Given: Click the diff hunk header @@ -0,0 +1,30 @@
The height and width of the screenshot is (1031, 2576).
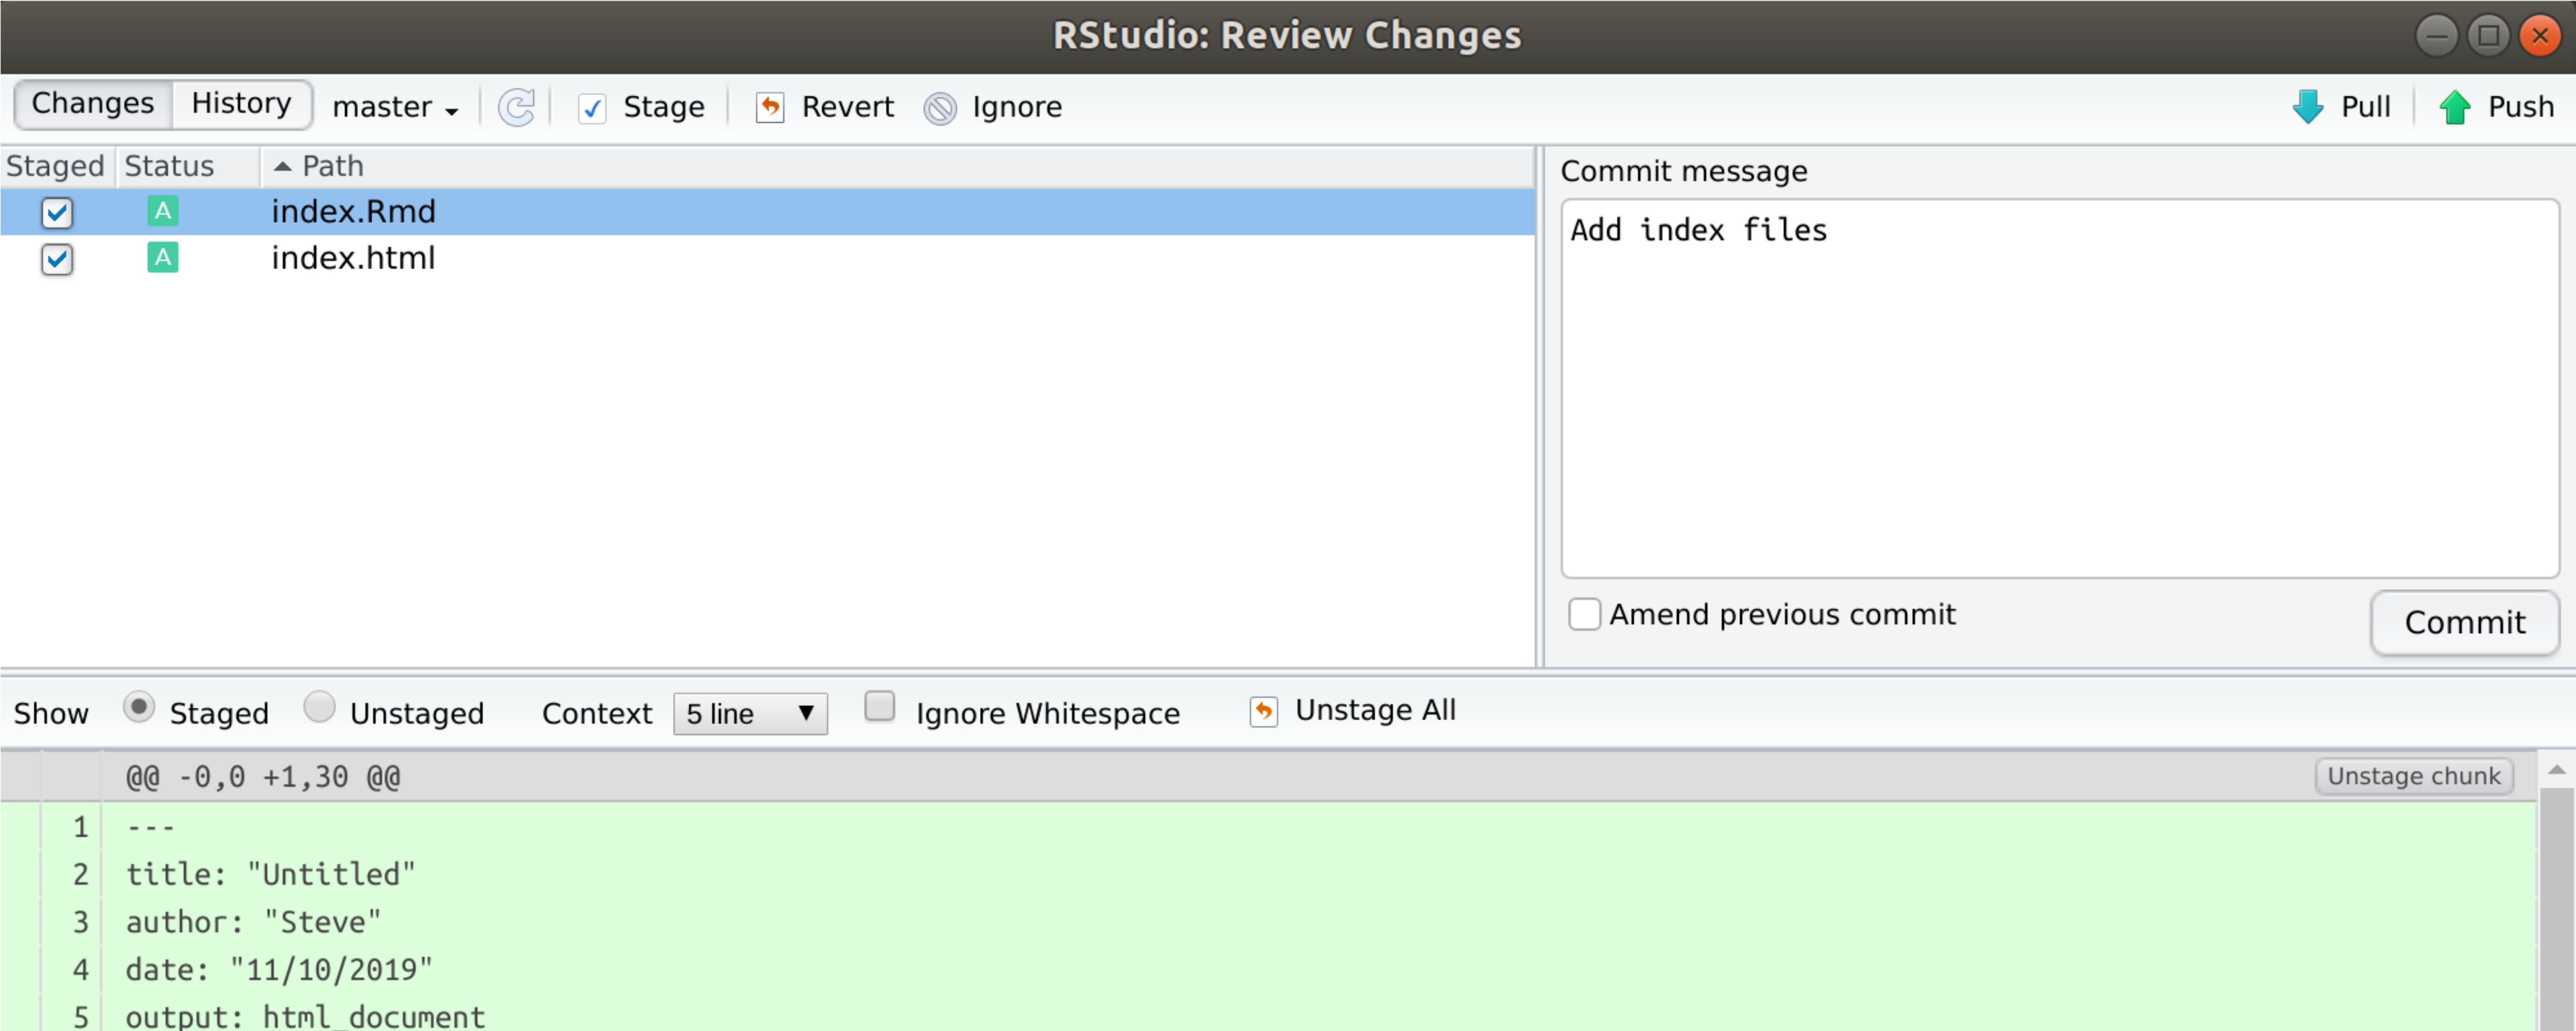Looking at the screenshot, I should (x=263, y=777).
